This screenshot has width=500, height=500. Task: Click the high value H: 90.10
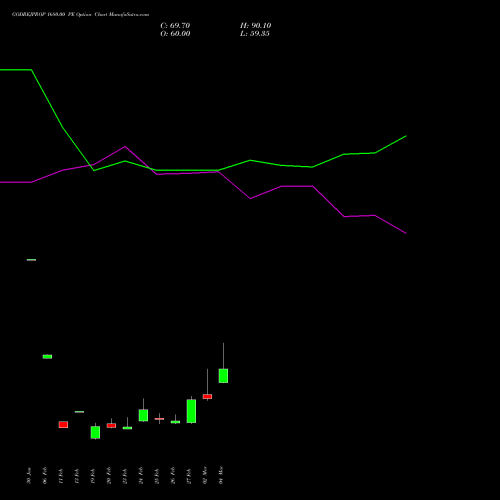coord(256,26)
